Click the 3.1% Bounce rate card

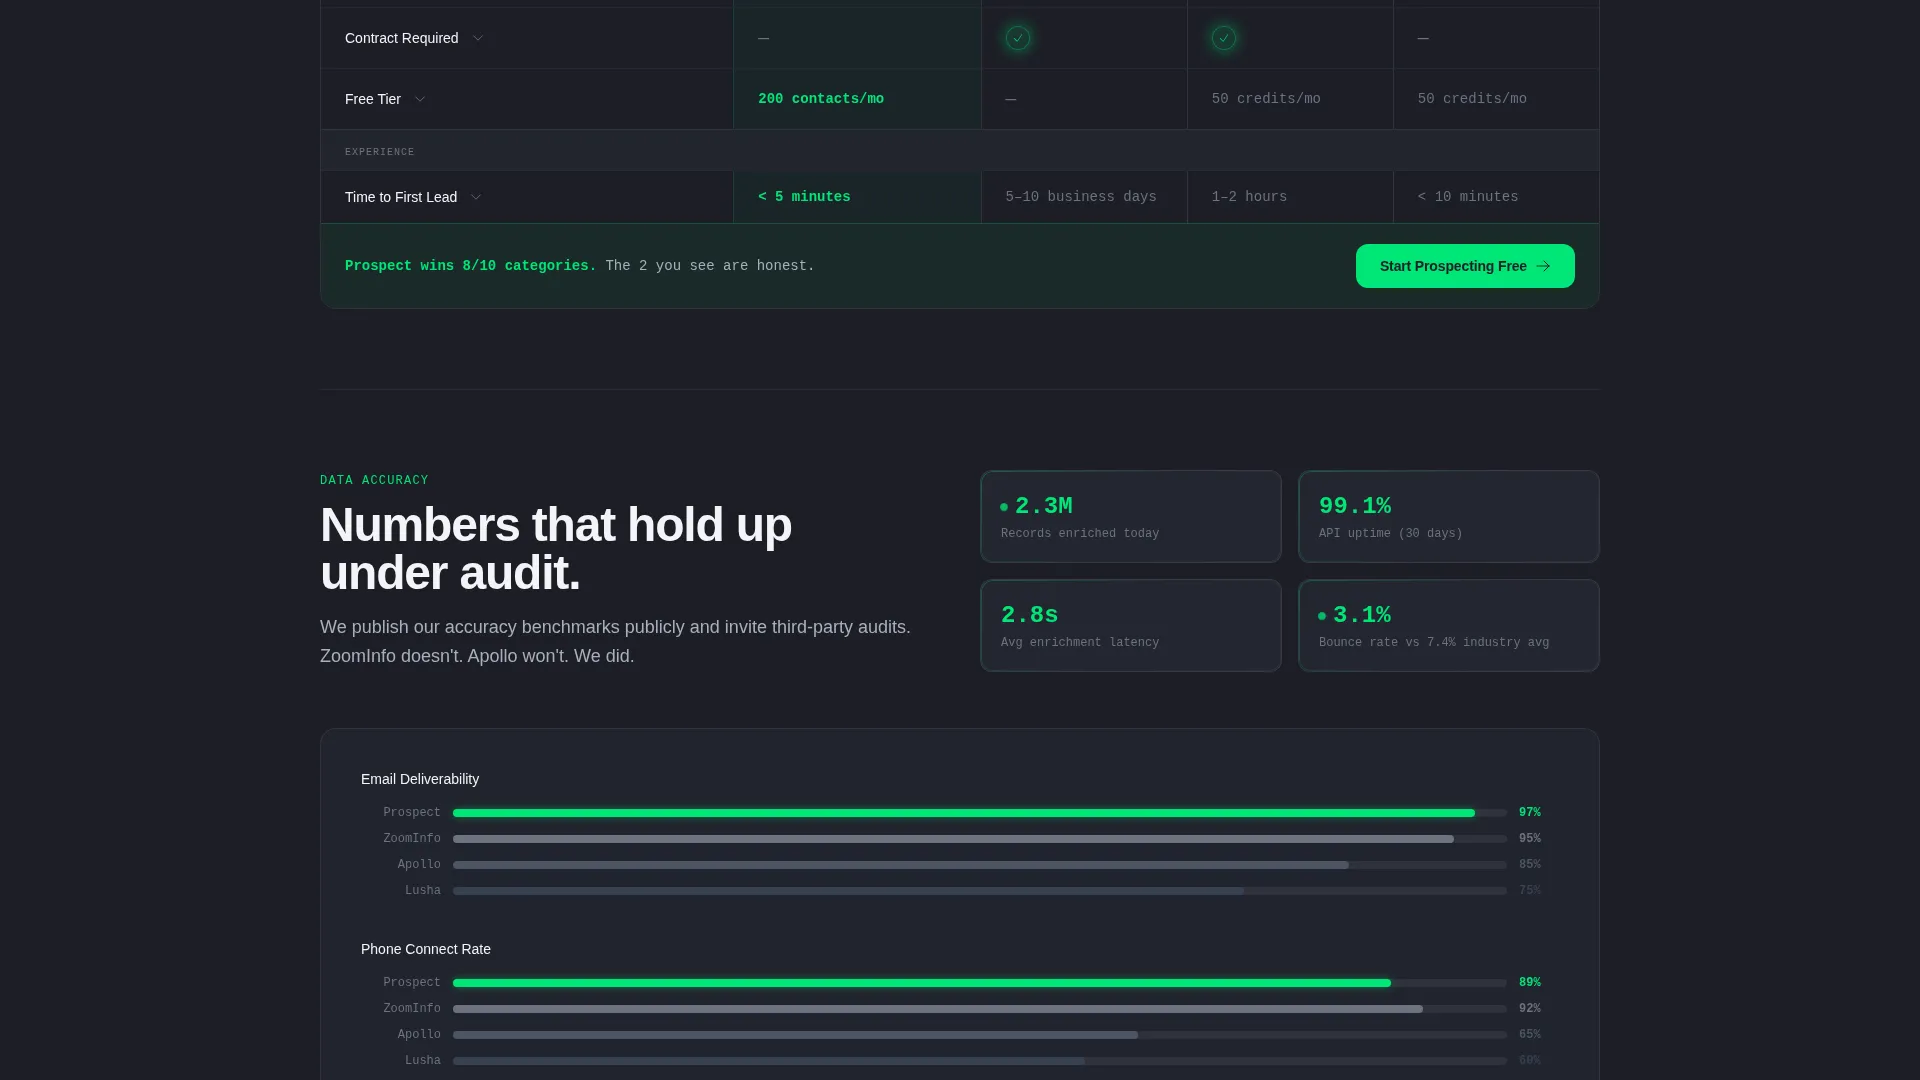tap(1449, 626)
